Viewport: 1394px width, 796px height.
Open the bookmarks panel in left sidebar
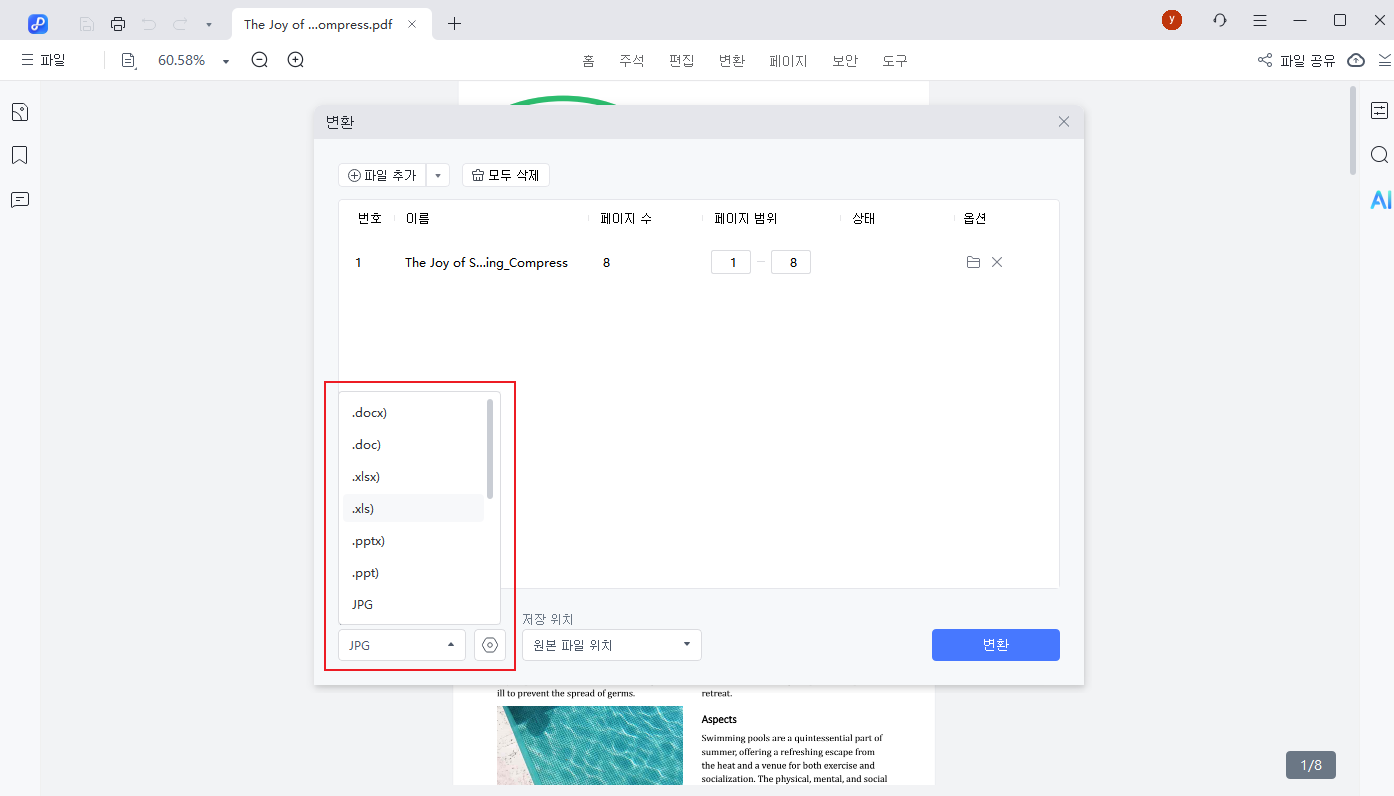click(20, 155)
